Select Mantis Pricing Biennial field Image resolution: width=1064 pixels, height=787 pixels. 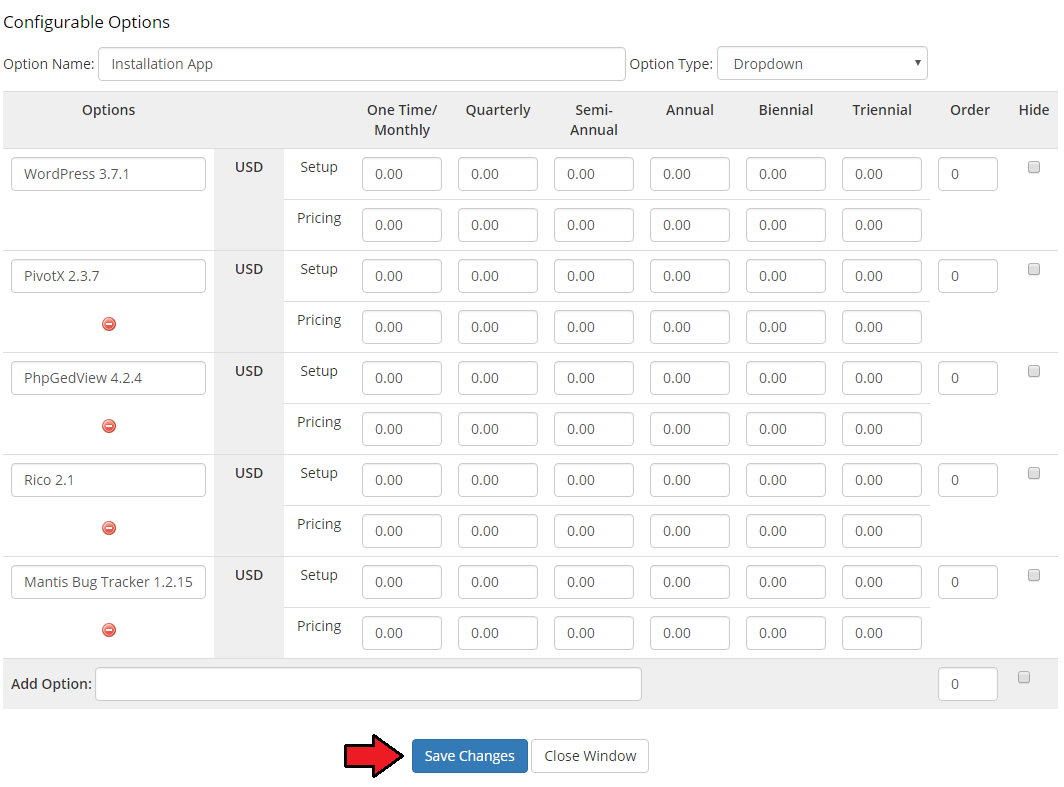[786, 633]
